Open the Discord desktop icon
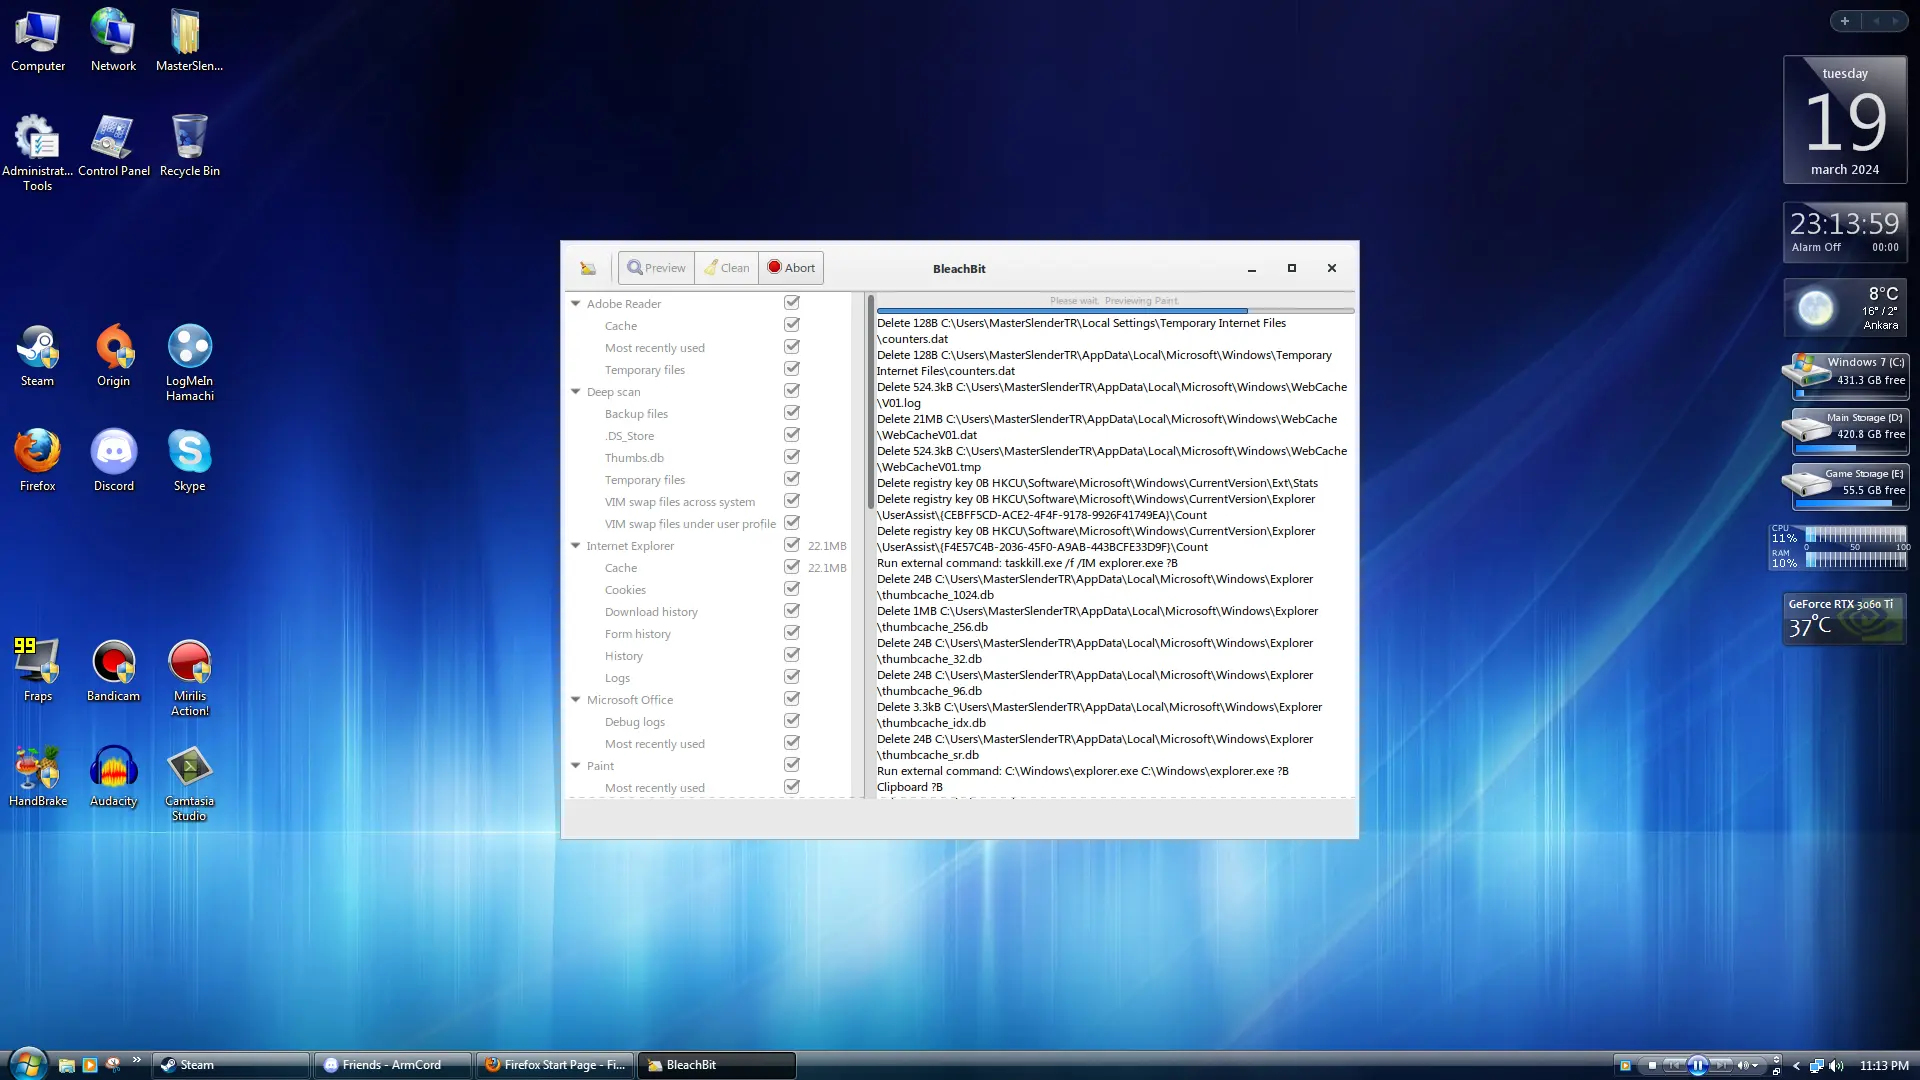The image size is (1920, 1080). point(114,461)
